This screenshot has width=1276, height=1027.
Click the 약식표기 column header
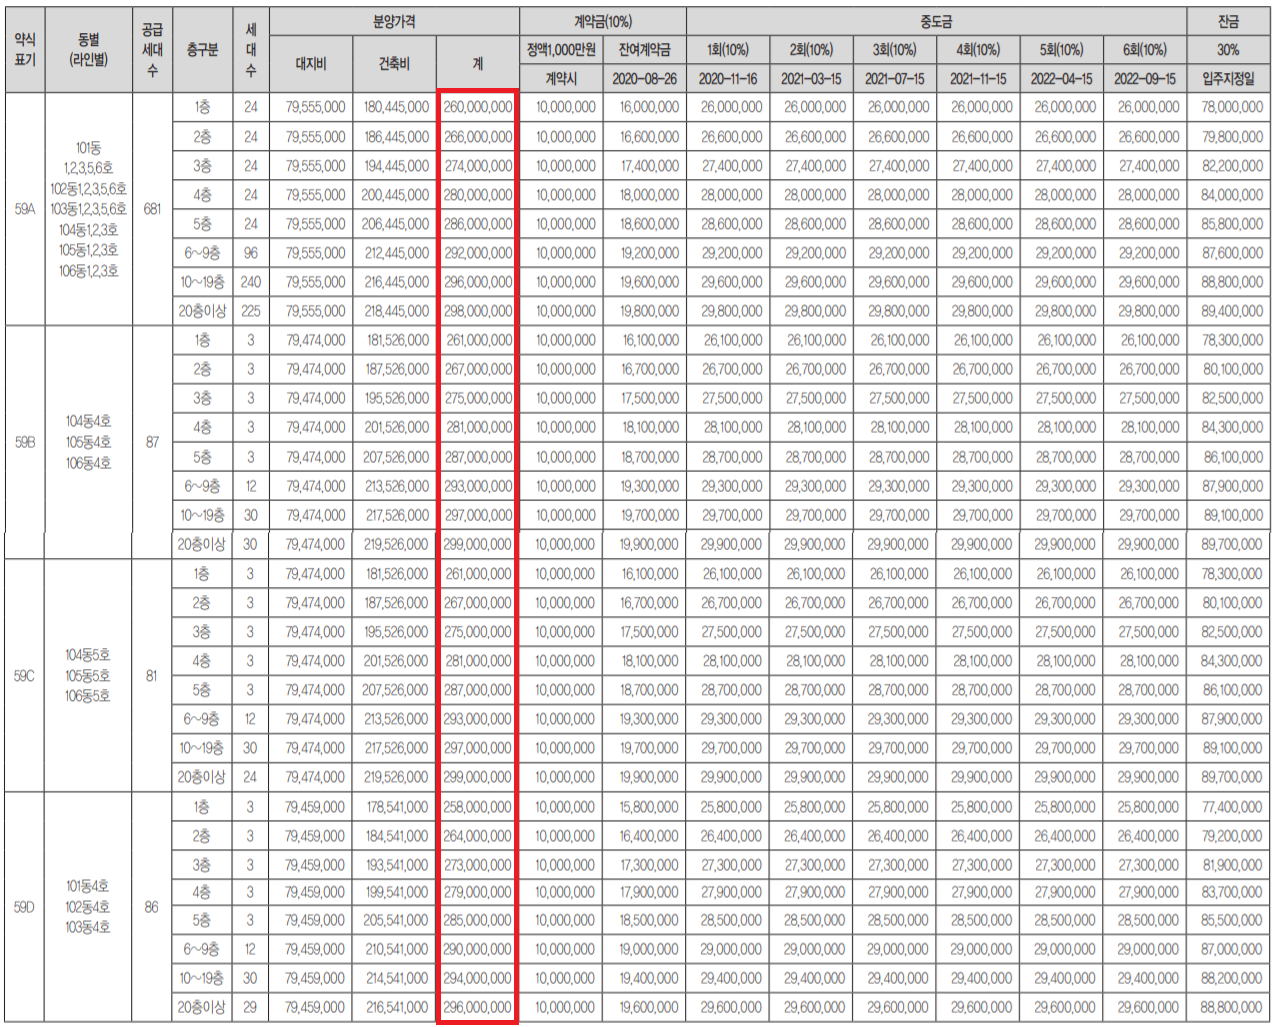(25, 50)
